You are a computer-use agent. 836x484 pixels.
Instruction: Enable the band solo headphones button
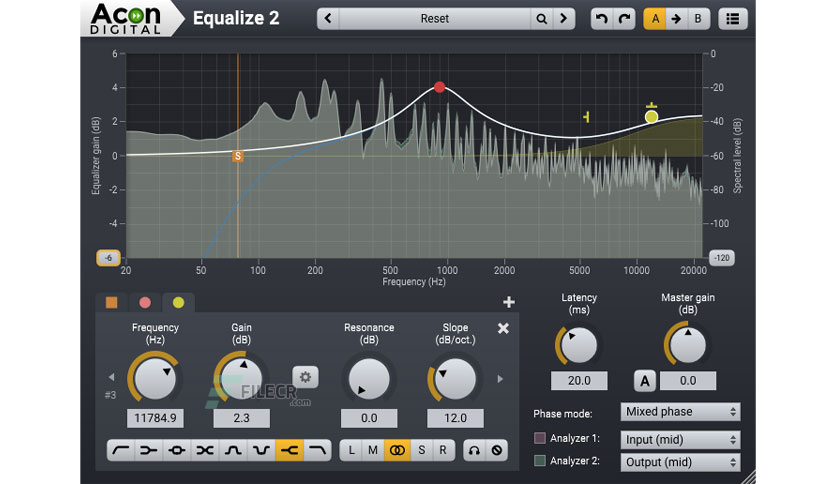point(474,450)
